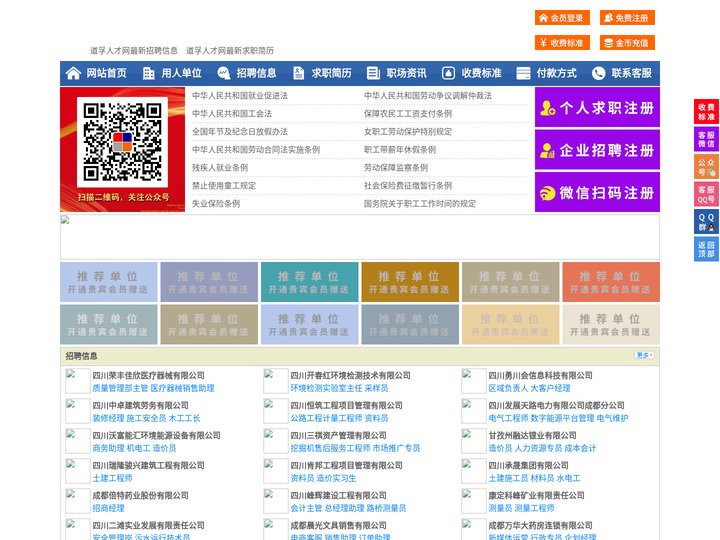Viewport: 720px width, 540px height.
Task: Open 中华人民共和国劳动合同法实施条例 article
Action: 256,150
